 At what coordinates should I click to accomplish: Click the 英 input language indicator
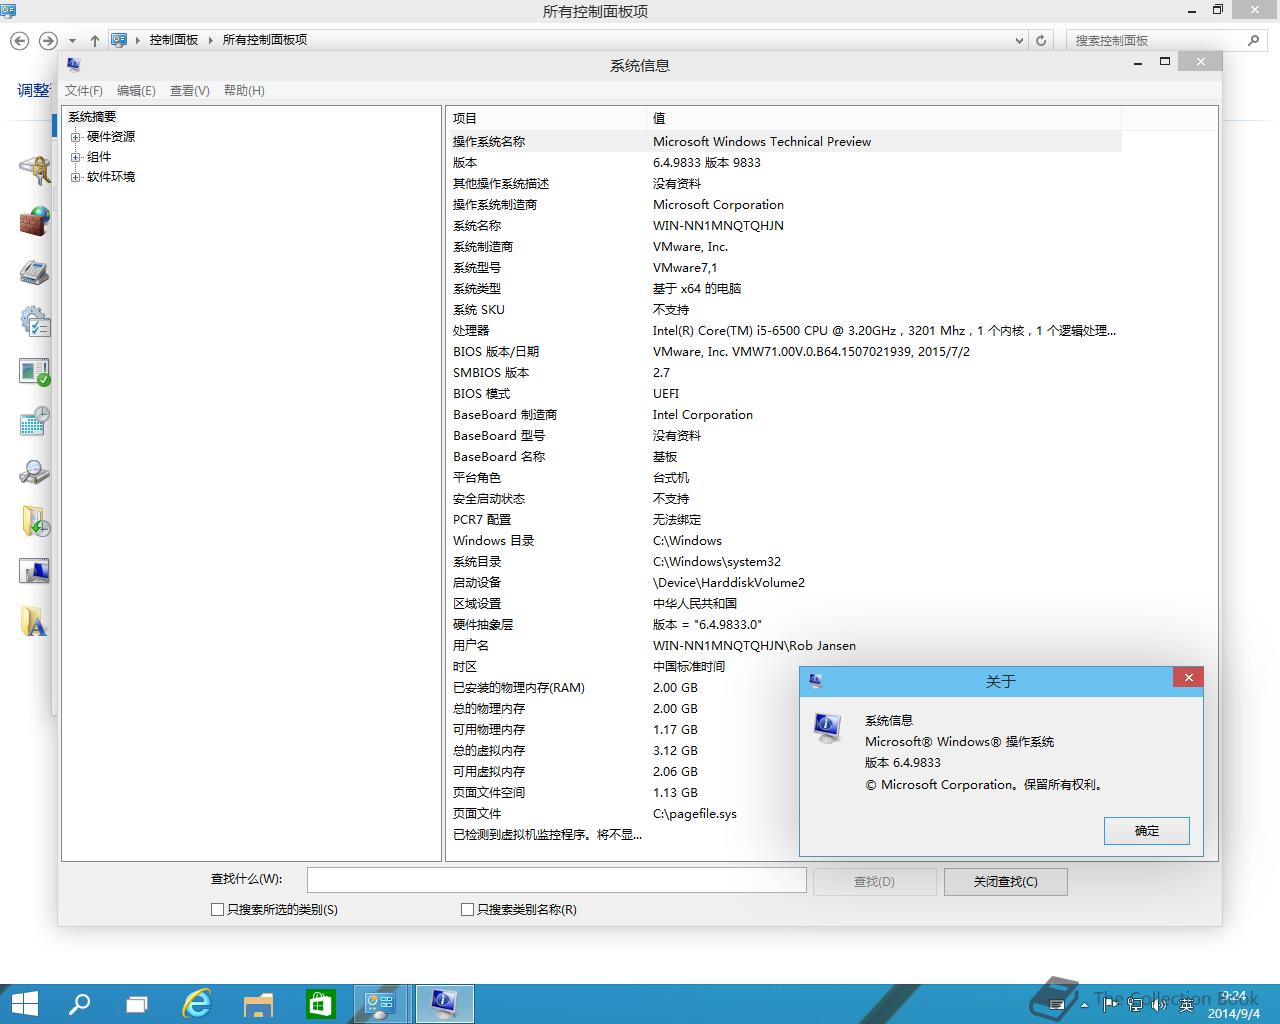[1186, 1004]
